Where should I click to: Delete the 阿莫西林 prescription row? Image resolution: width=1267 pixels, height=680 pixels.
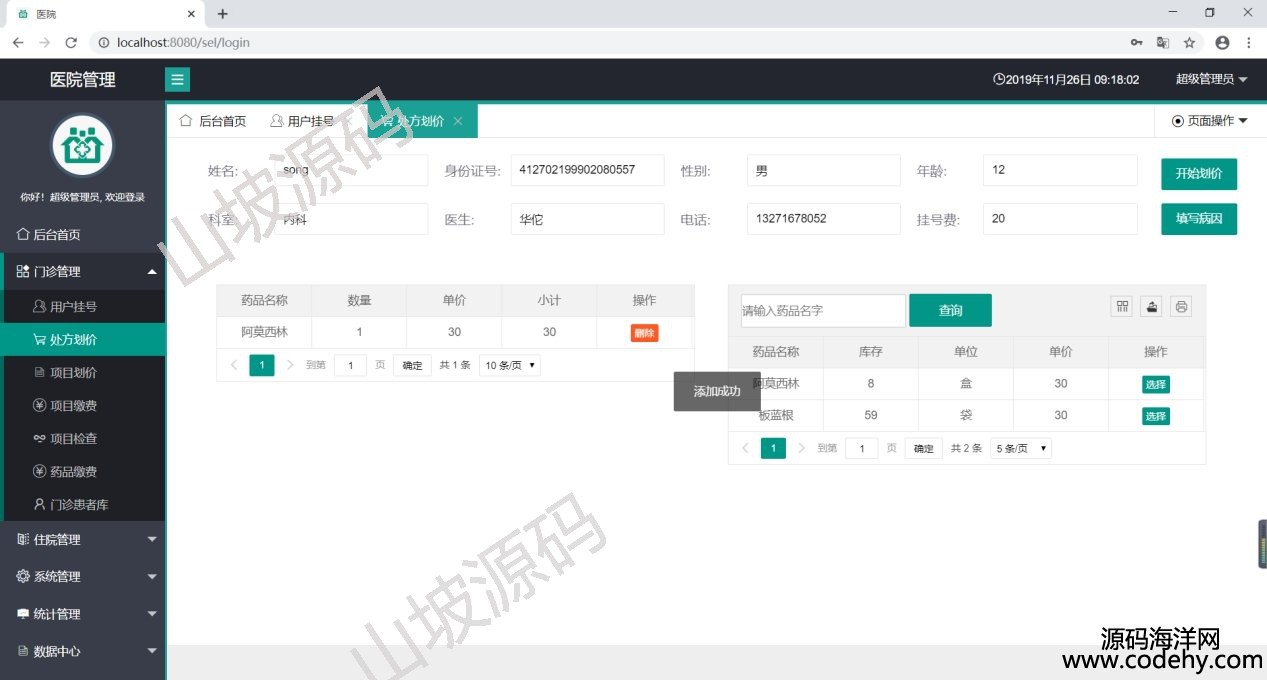(x=645, y=333)
